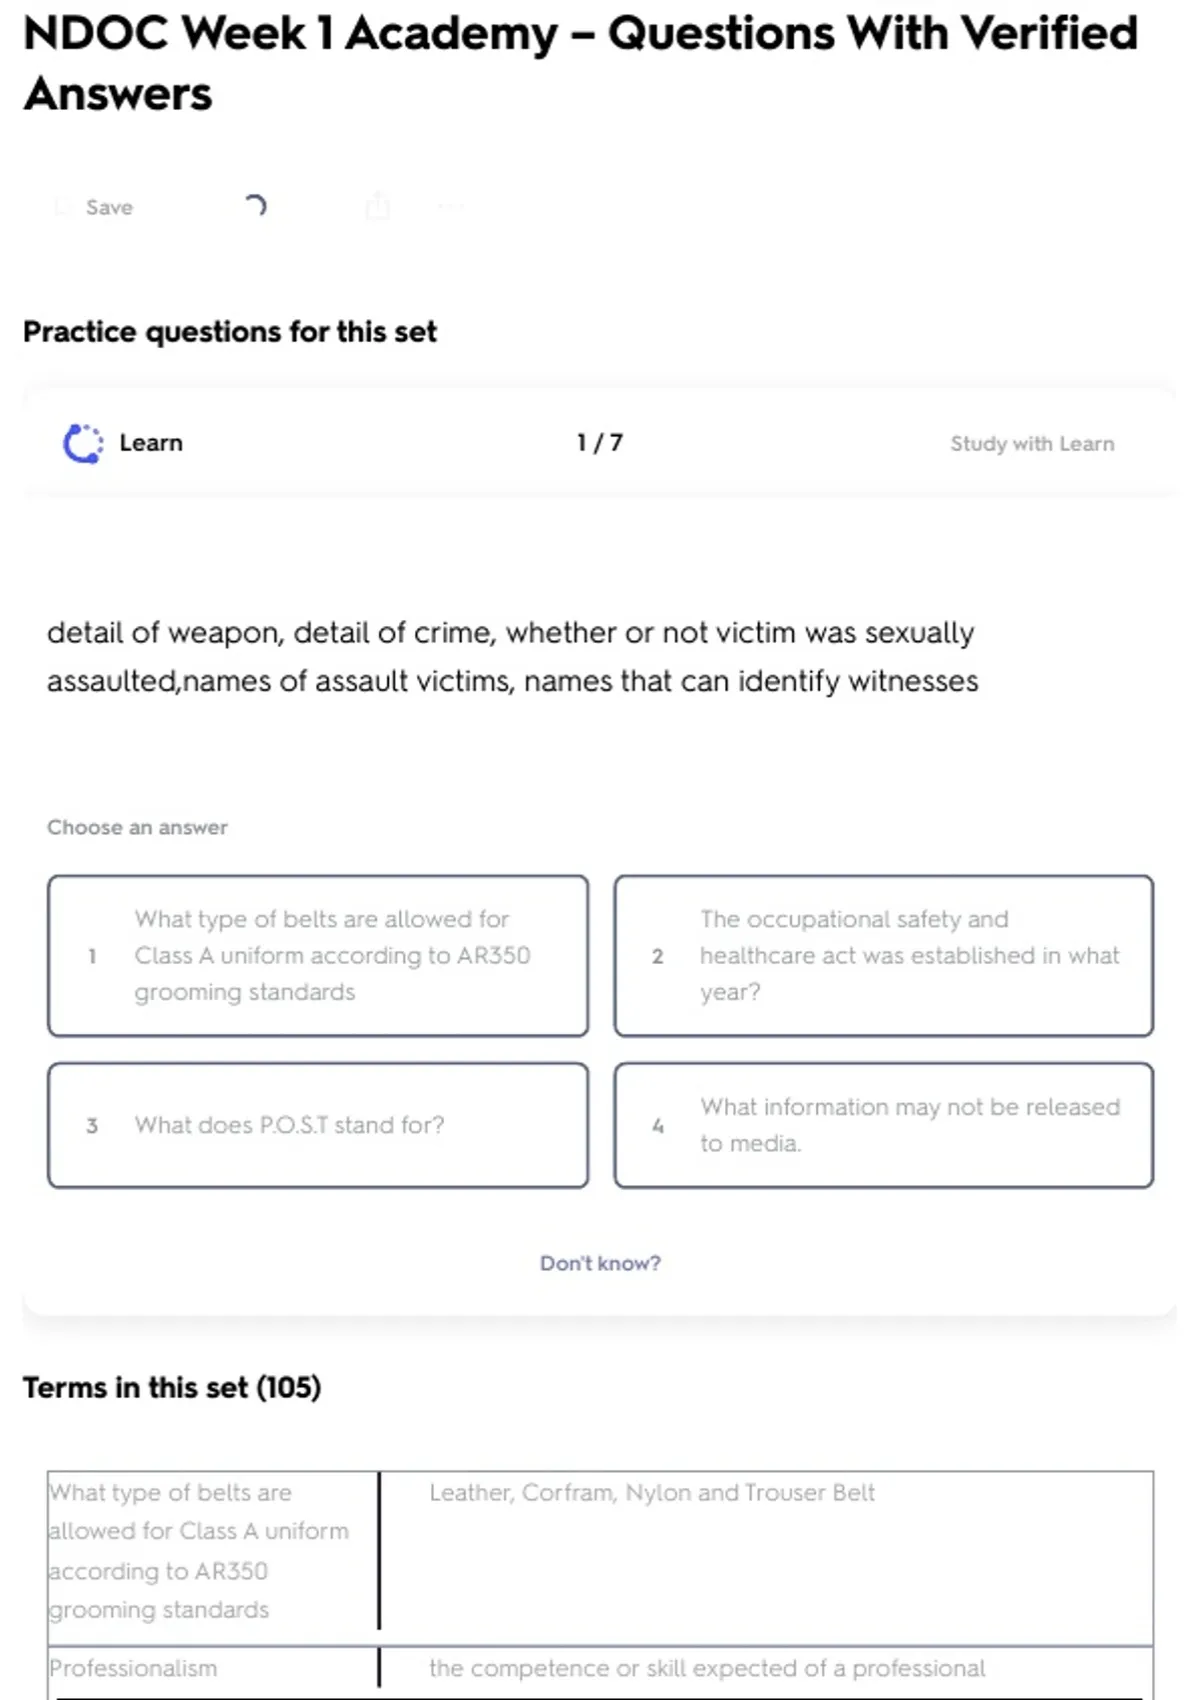Select the Class A belts term cell
Screen dimensions: 1200x1700
200,1550
